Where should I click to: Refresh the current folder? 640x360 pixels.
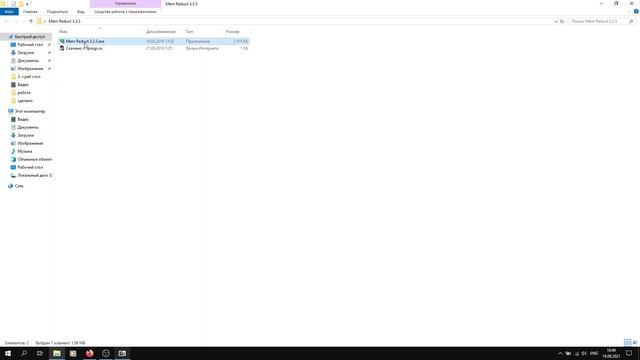pos(562,21)
